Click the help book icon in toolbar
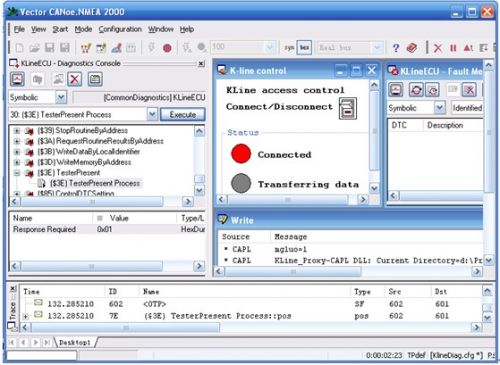Image resolution: width=500 pixels, height=365 pixels. [412, 48]
